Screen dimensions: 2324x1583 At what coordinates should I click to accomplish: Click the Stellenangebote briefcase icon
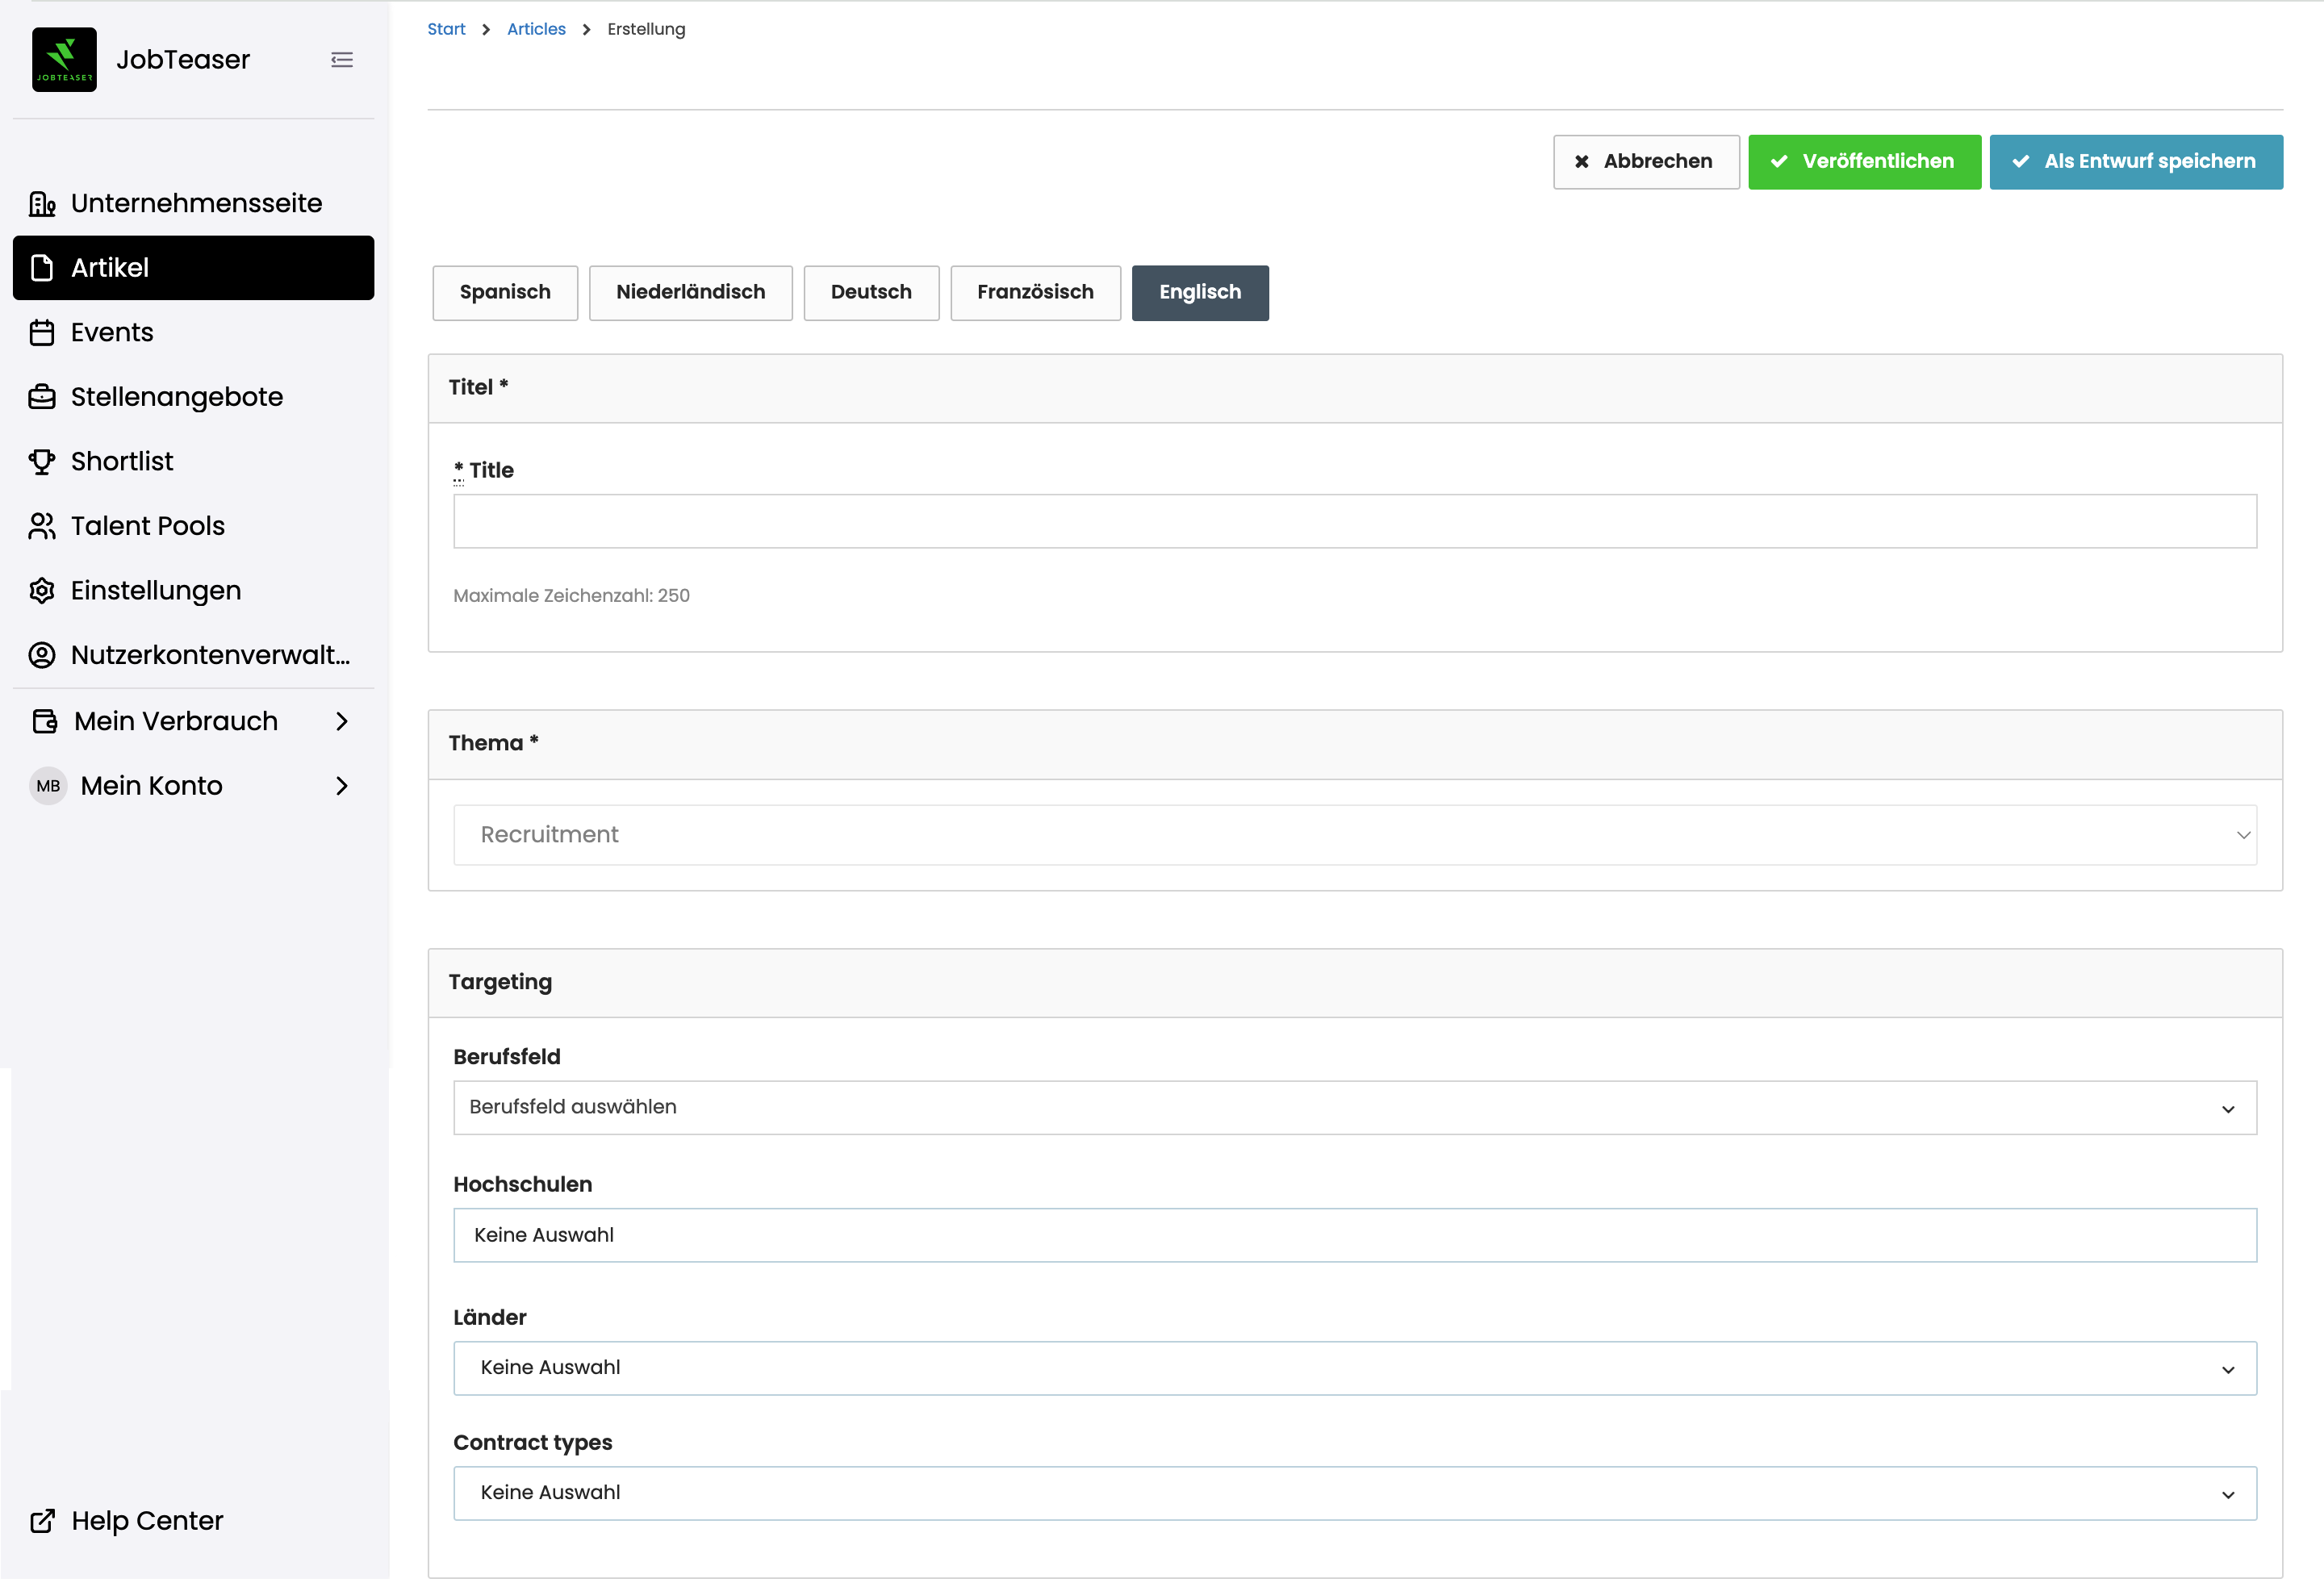[42, 398]
